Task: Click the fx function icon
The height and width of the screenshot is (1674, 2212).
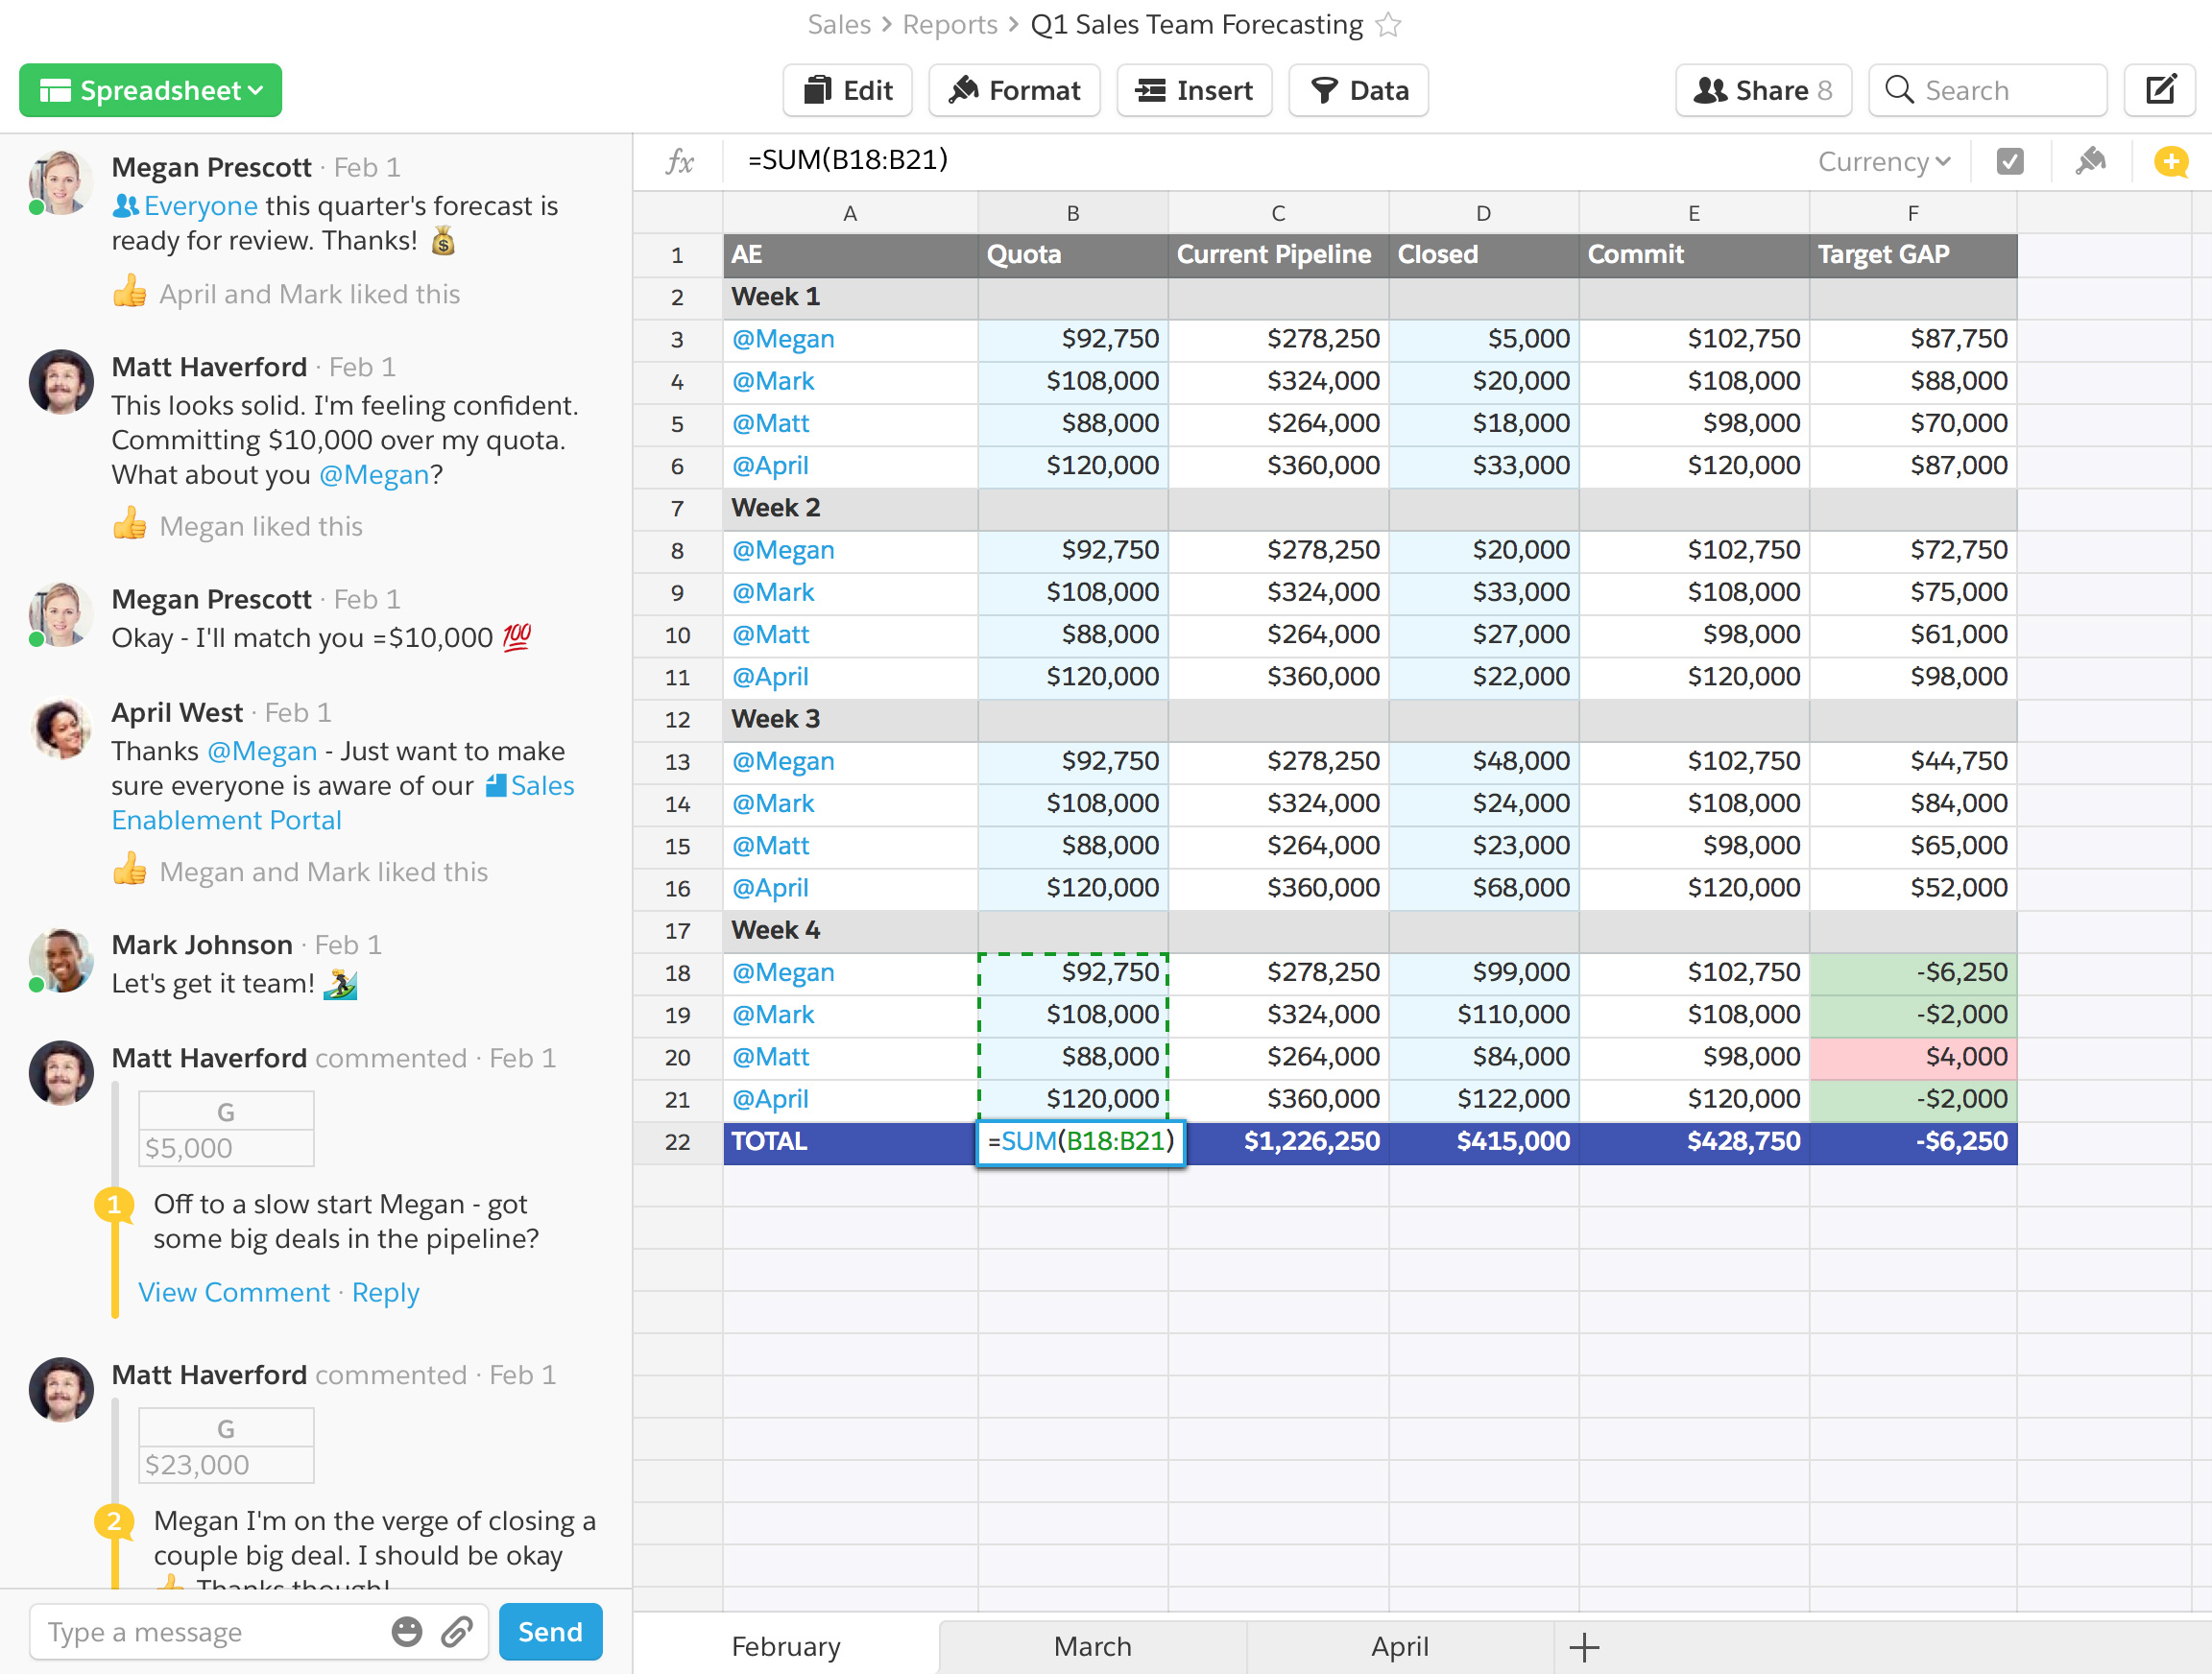Action: 679,161
